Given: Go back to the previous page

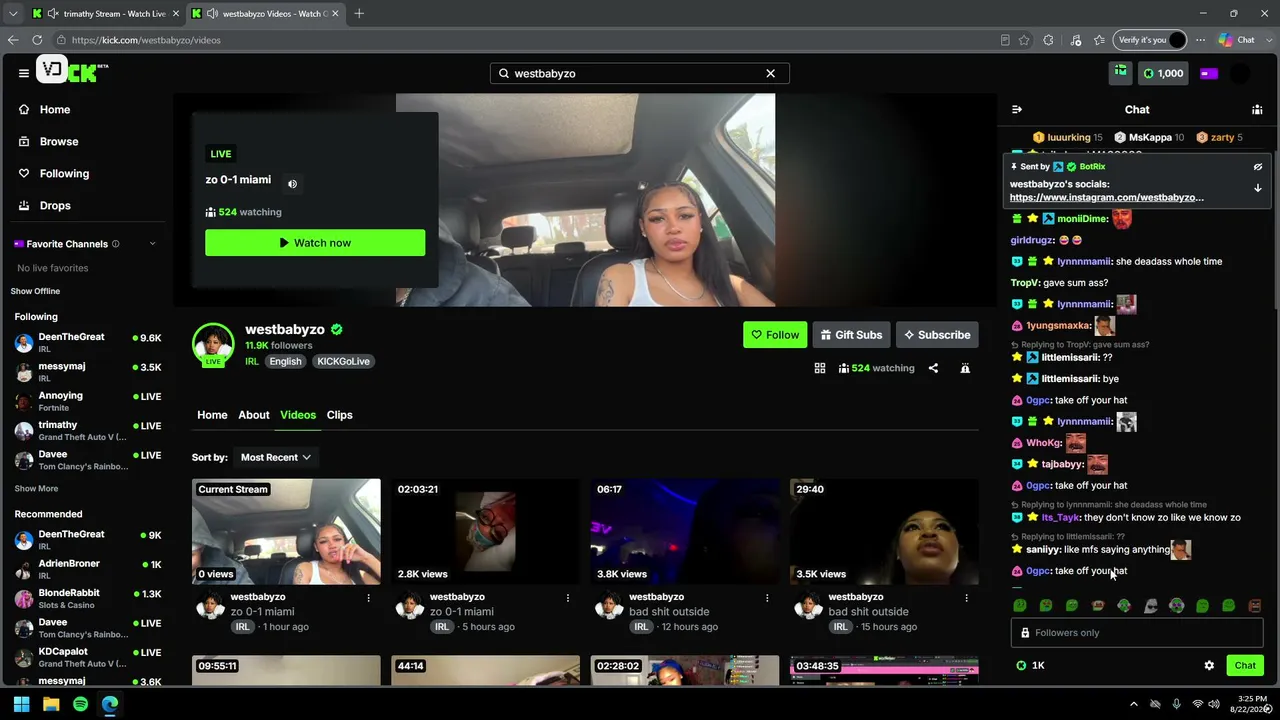Looking at the screenshot, I should (13, 40).
